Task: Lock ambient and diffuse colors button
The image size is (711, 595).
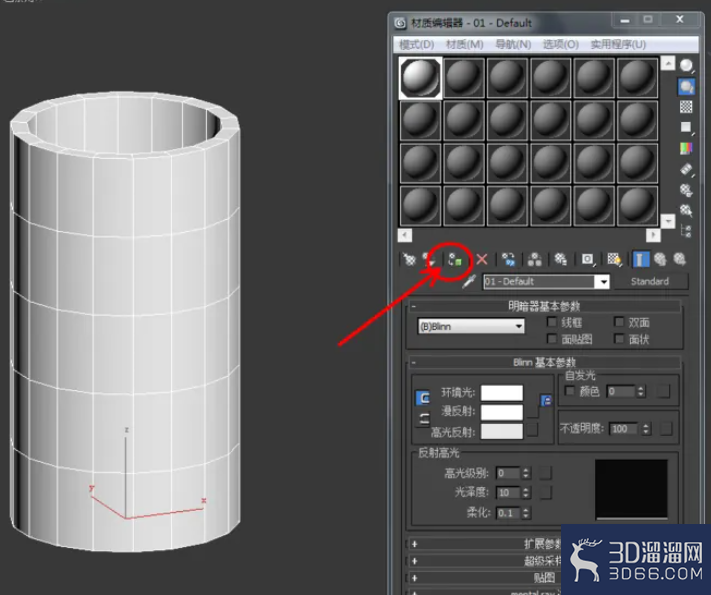Action: [x=423, y=398]
